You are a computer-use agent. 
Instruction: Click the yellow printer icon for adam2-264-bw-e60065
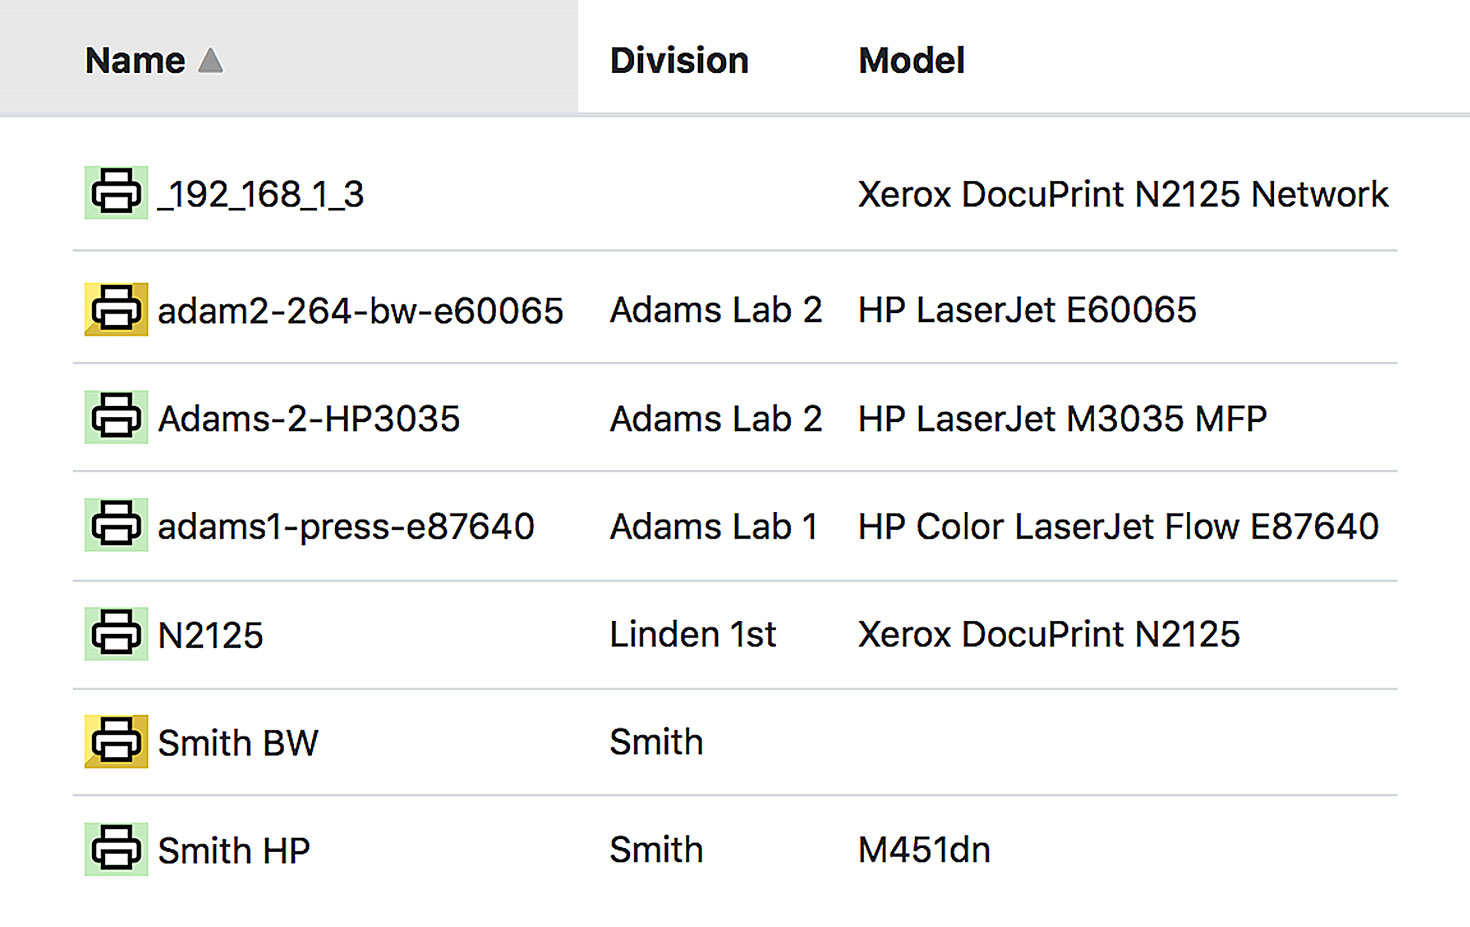click(116, 310)
